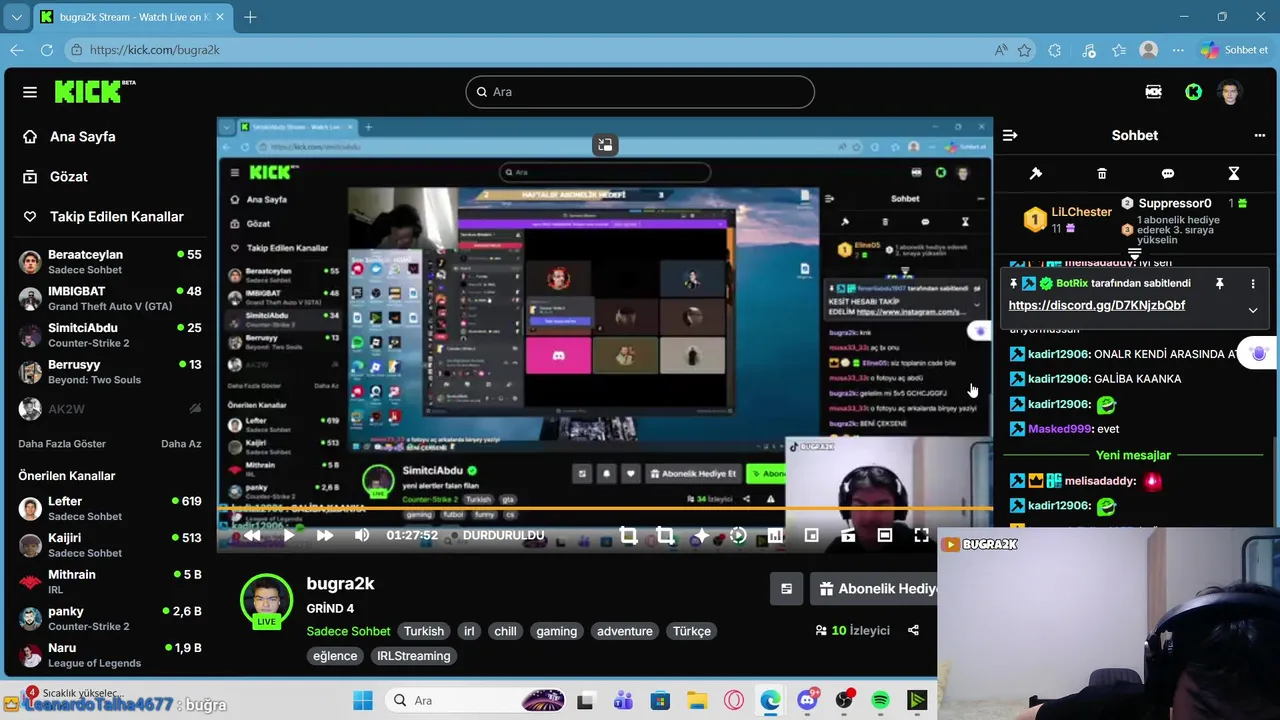The height and width of the screenshot is (720, 1280).
Task: Open the offline AK2W channel
Action: (x=110, y=409)
